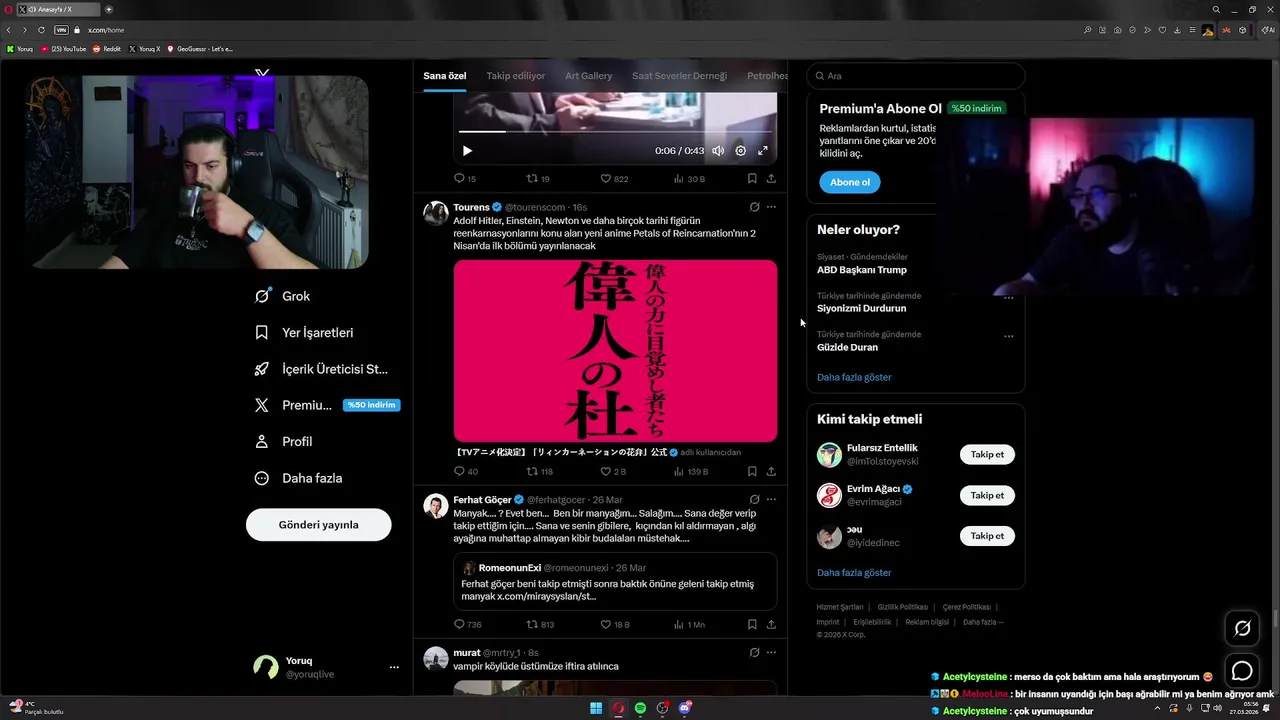1280x720 pixels.
Task: Bookmark the Tourens post
Action: pyautogui.click(x=752, y=471)
